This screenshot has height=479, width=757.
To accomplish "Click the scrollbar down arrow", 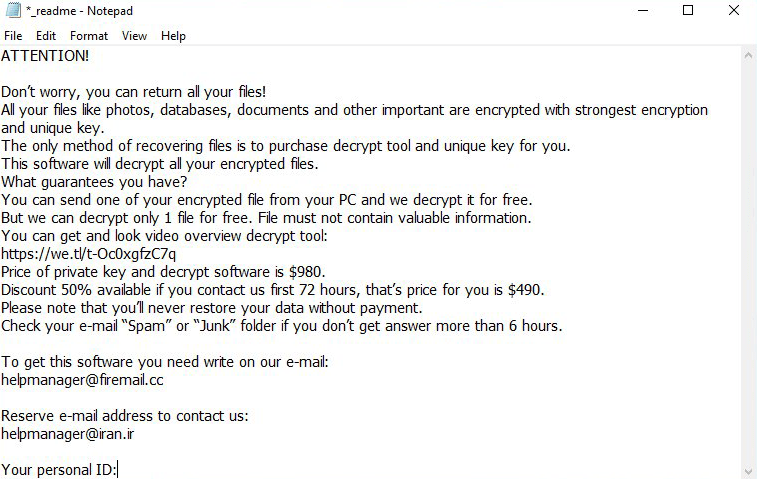I will 749,471.
